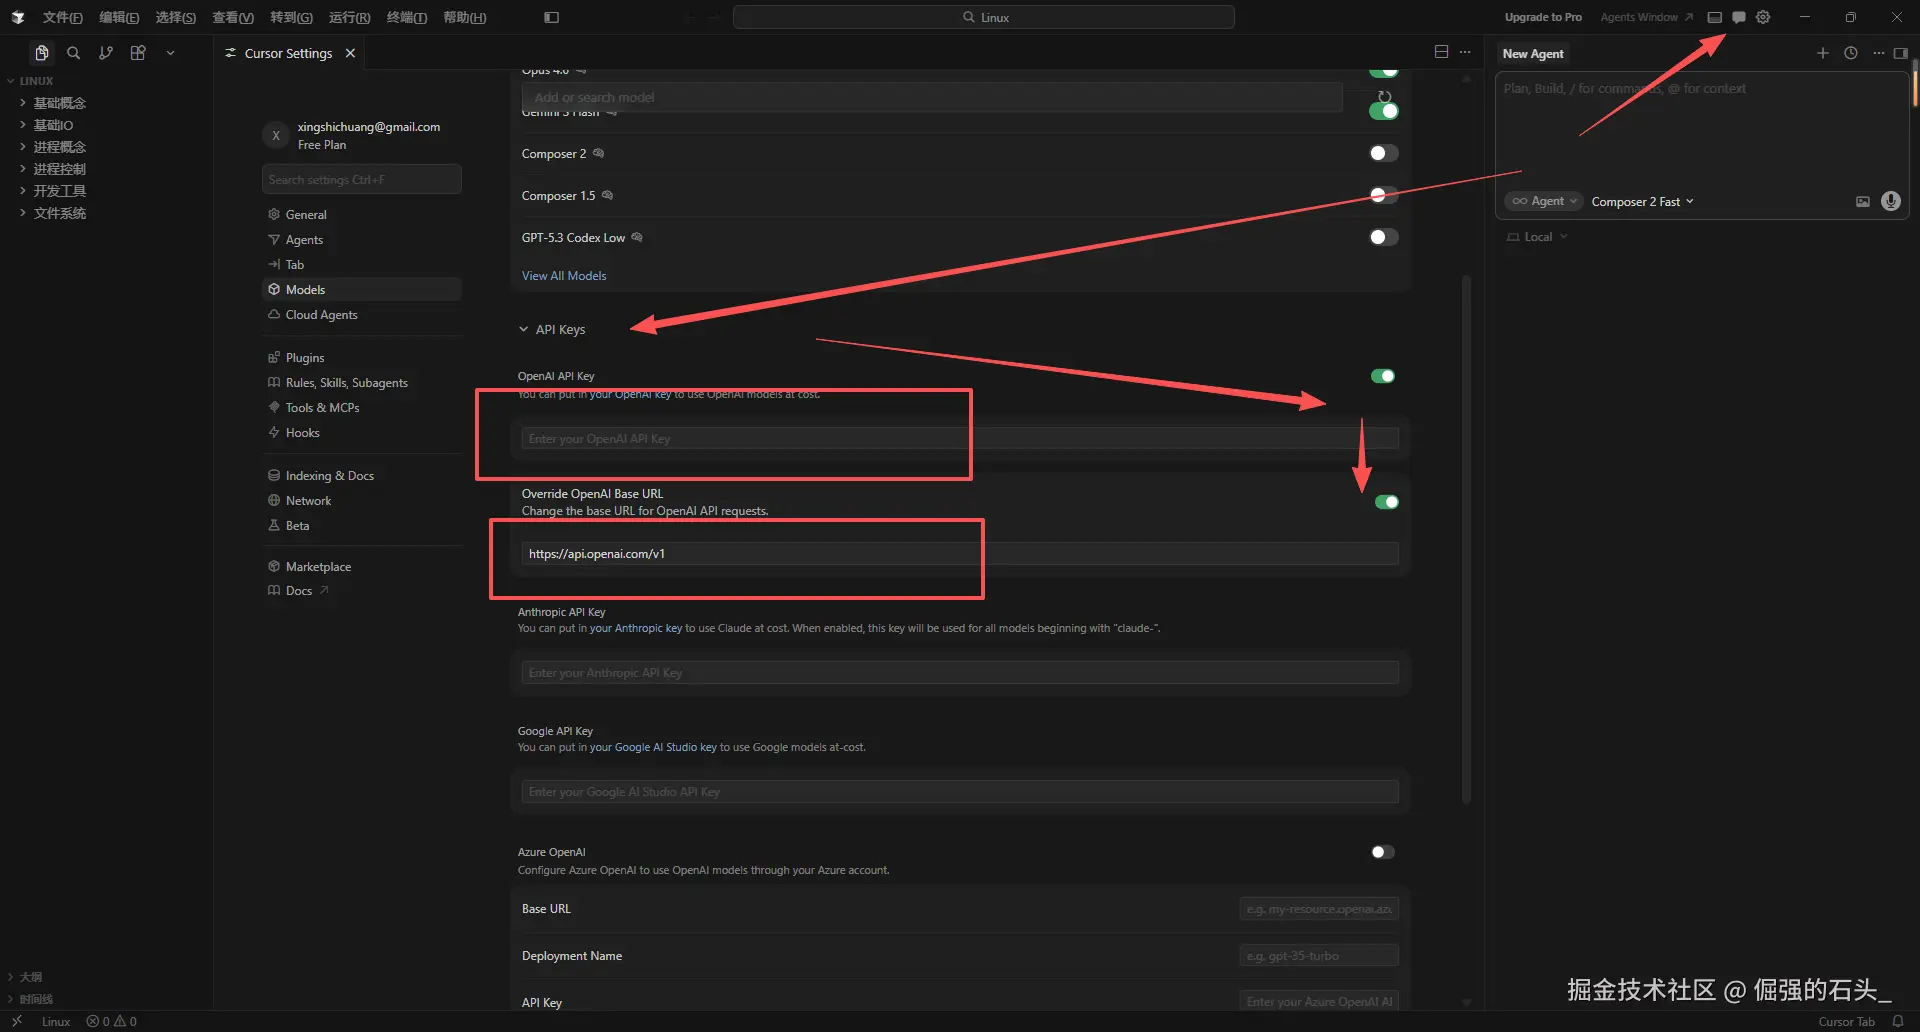Click the microphone voice input icon
The image size is (1920, 1032).
pos(1890,201)
